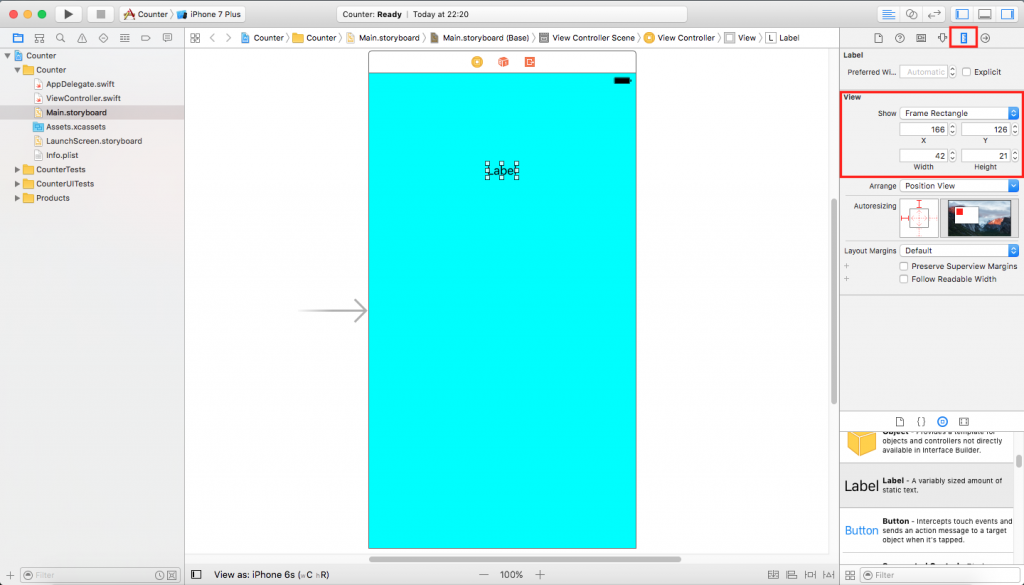Image resolution: width=1024 pixels, height=585 pixels.
Task: Open the Issue navigator warning icon
Action: tap(81, 38)
